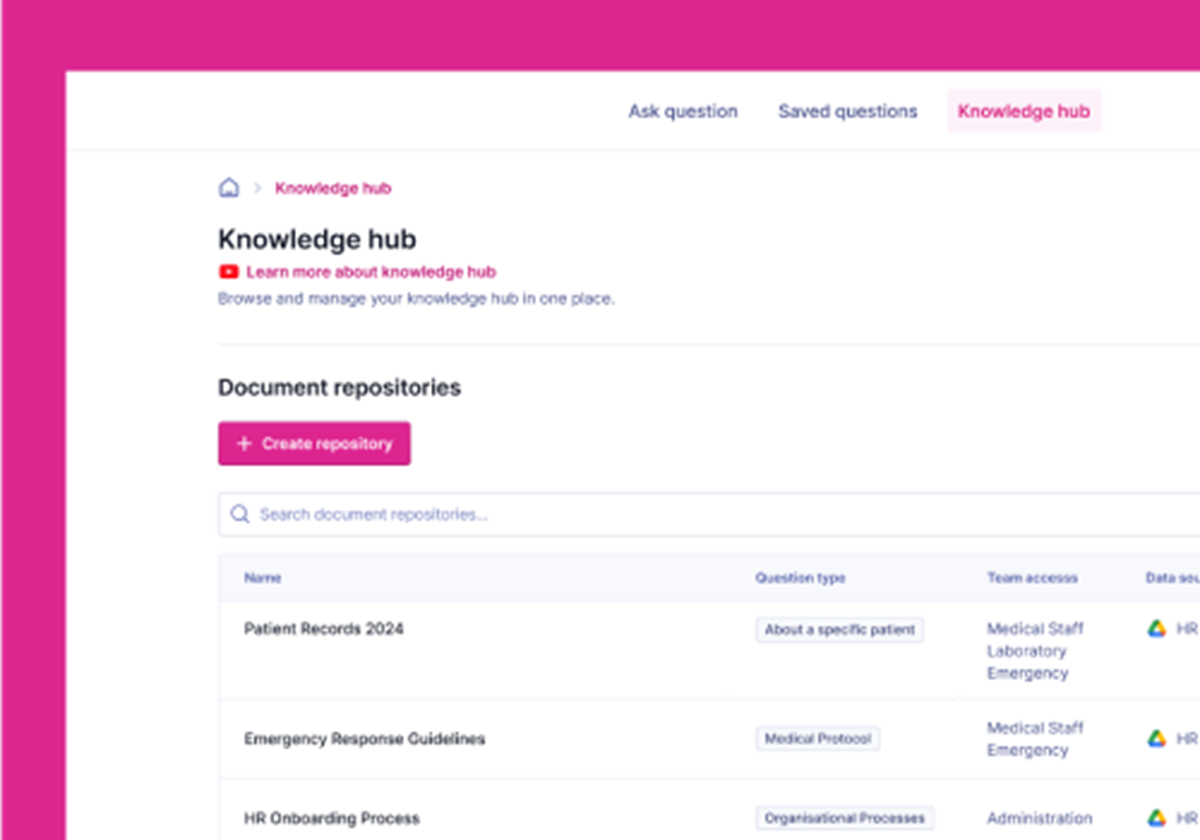Screen dimensions: 1200x840
Task: Open the Patient Records 2024 repository
Action: click(x=324, y=629)
